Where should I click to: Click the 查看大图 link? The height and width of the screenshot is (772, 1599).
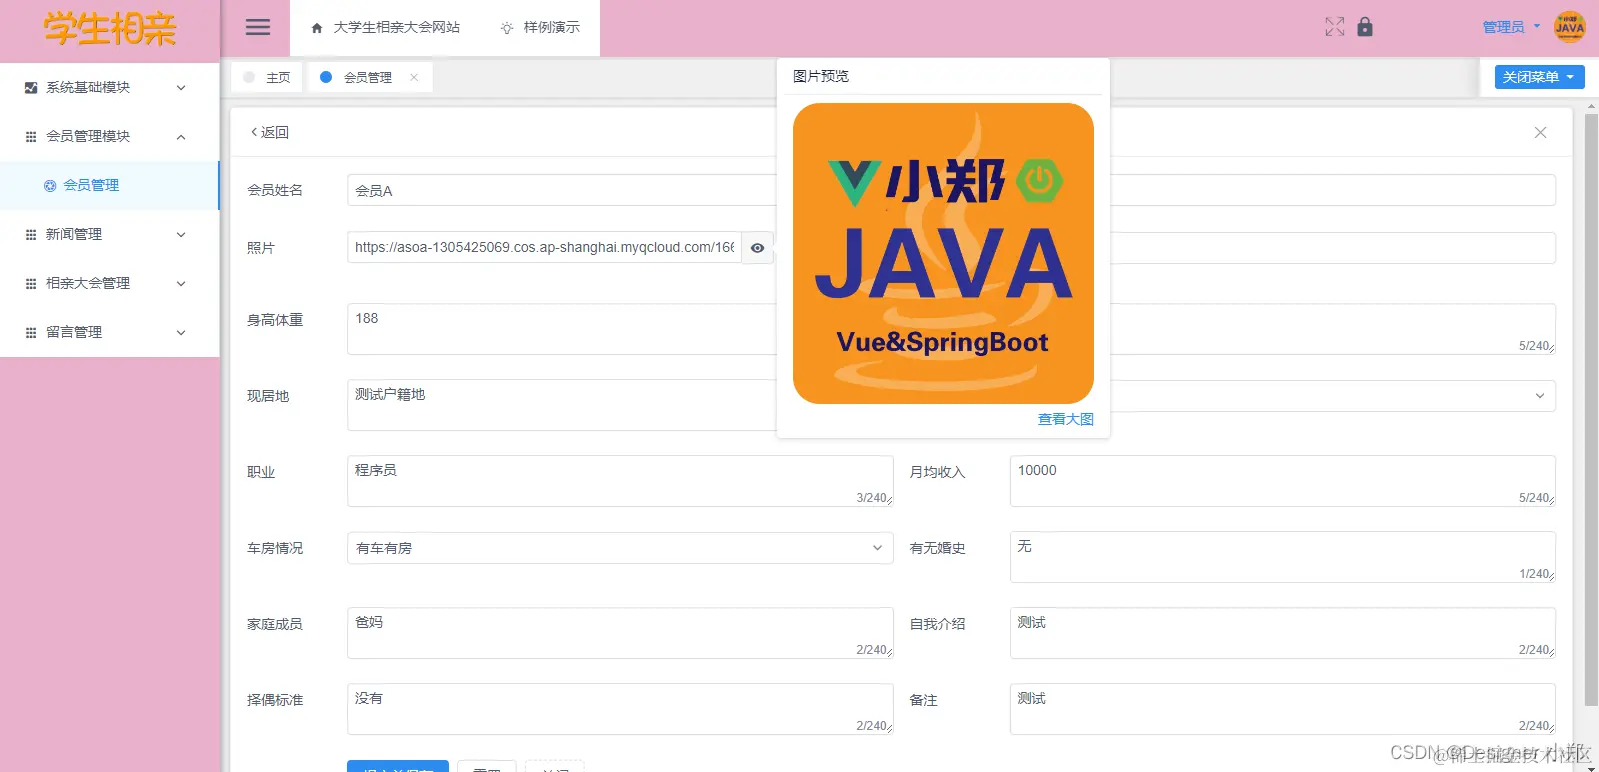pyautogui.click(x=1065, y=419)
